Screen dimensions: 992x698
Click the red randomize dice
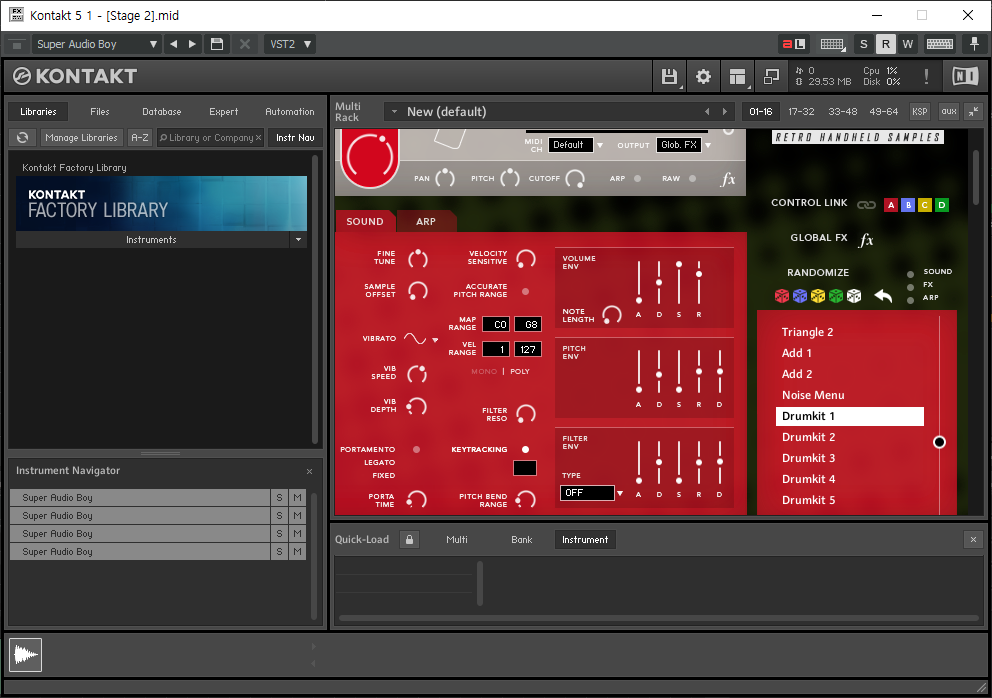pyautogui.click(x=782, y=296)
